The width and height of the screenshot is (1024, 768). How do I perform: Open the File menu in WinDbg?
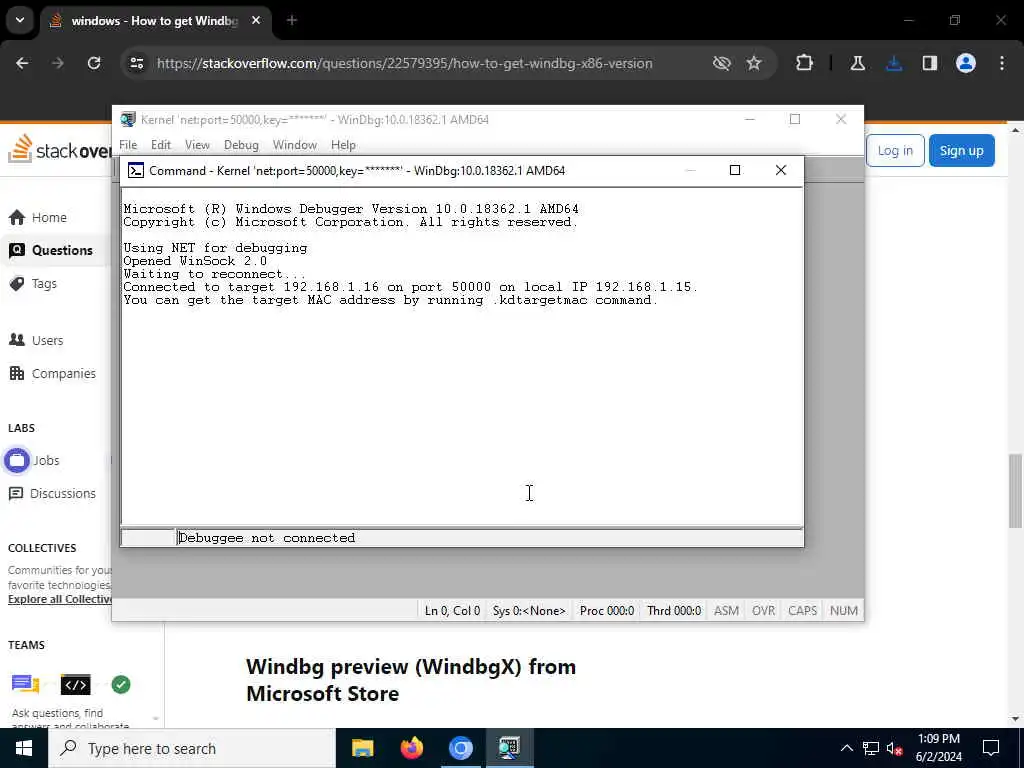pyautogui.click(x=128, y=145)
